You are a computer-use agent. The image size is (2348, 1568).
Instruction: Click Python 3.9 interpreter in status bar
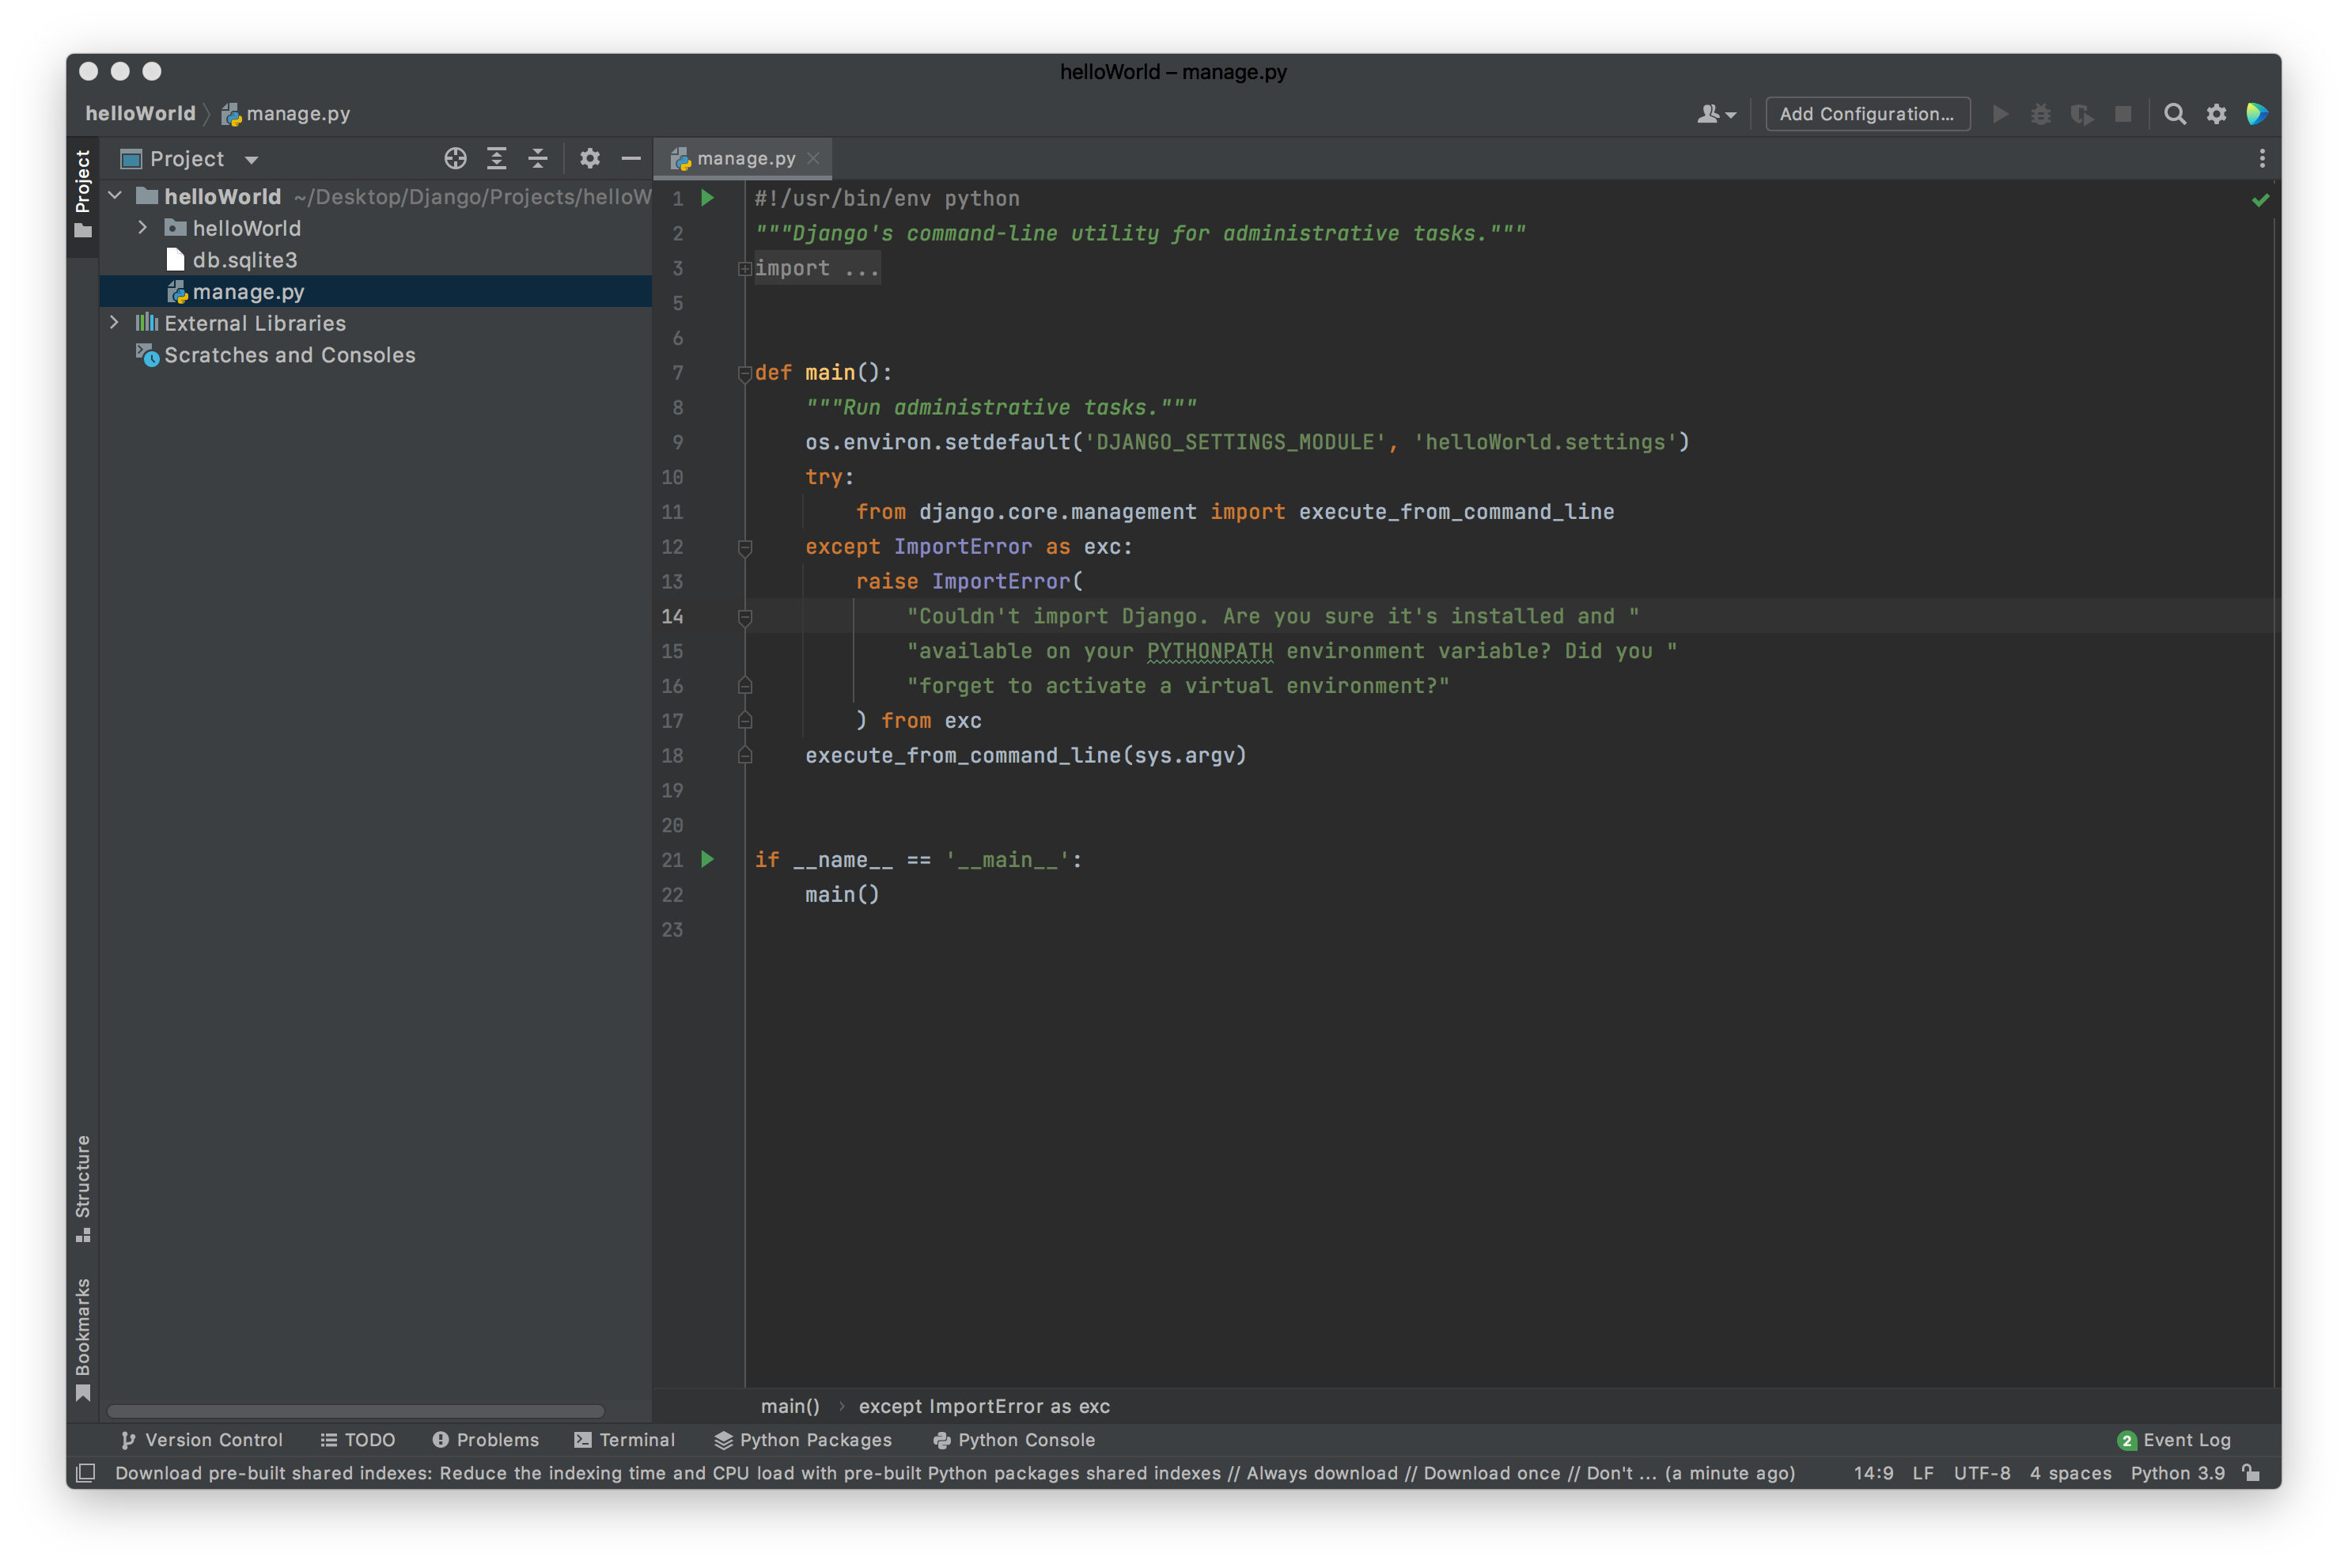click(x=2177, y=1473)
